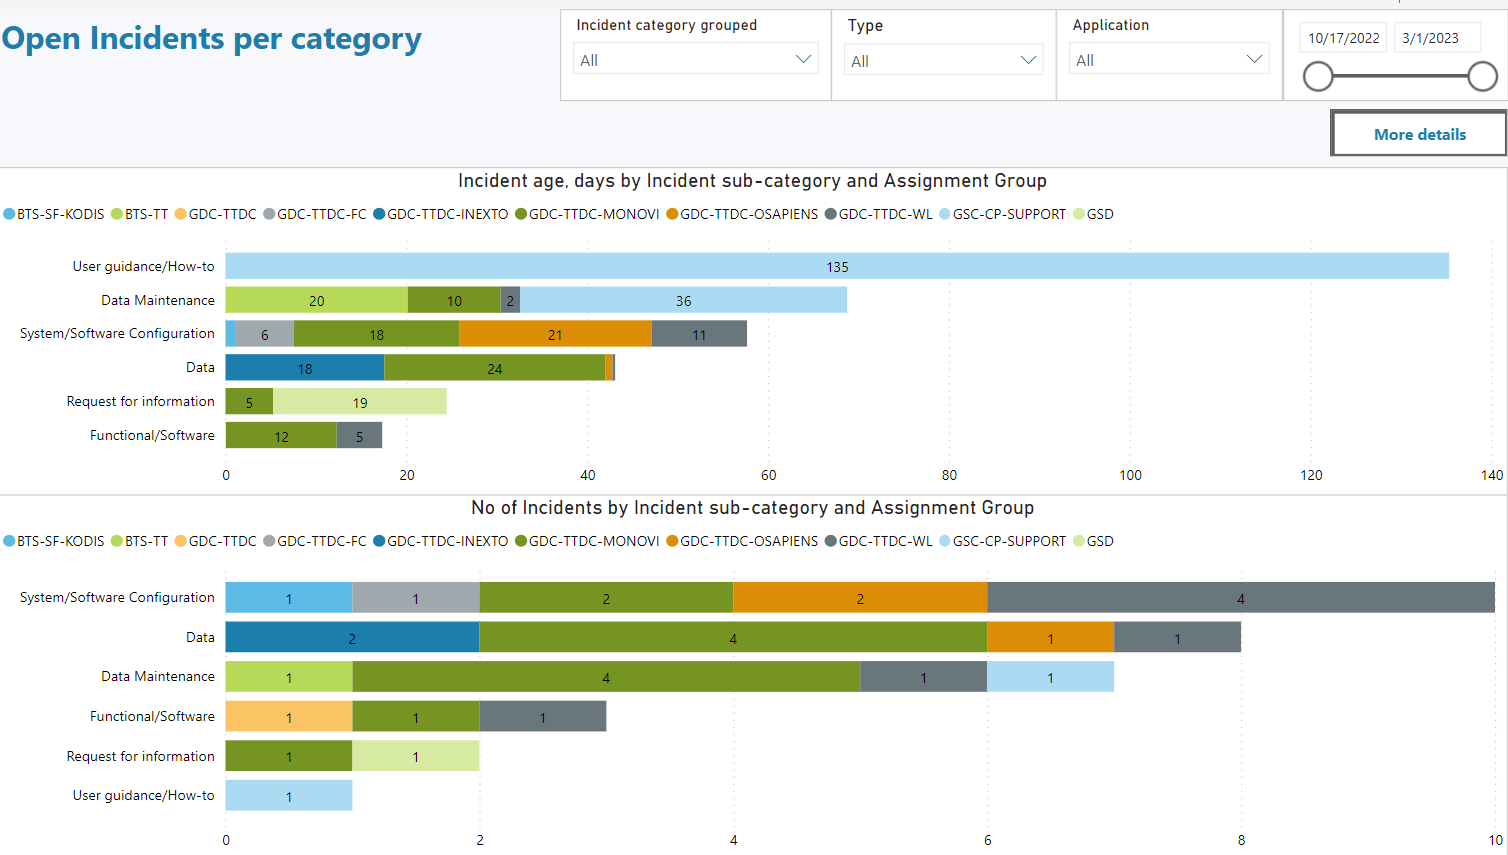Click GSC-CP-SUPPORT legend in bottom chart

click(1002, 541)
